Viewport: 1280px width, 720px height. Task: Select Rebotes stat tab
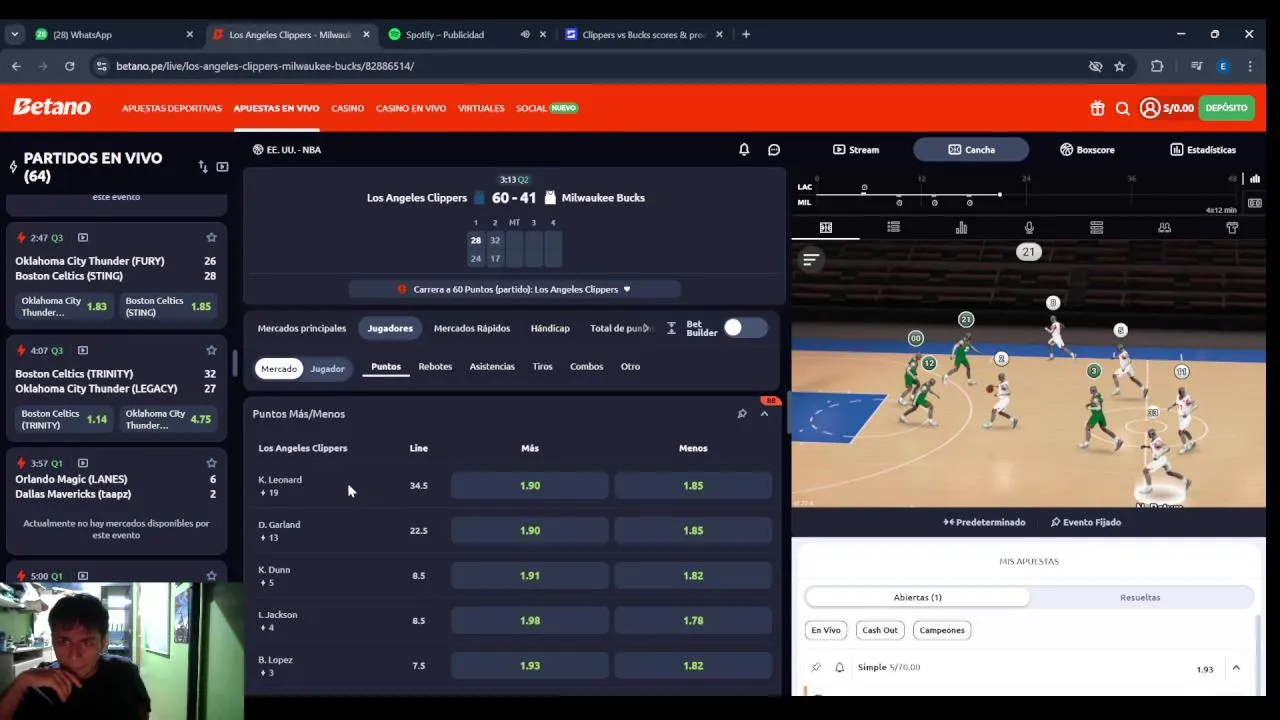(435, 367)
